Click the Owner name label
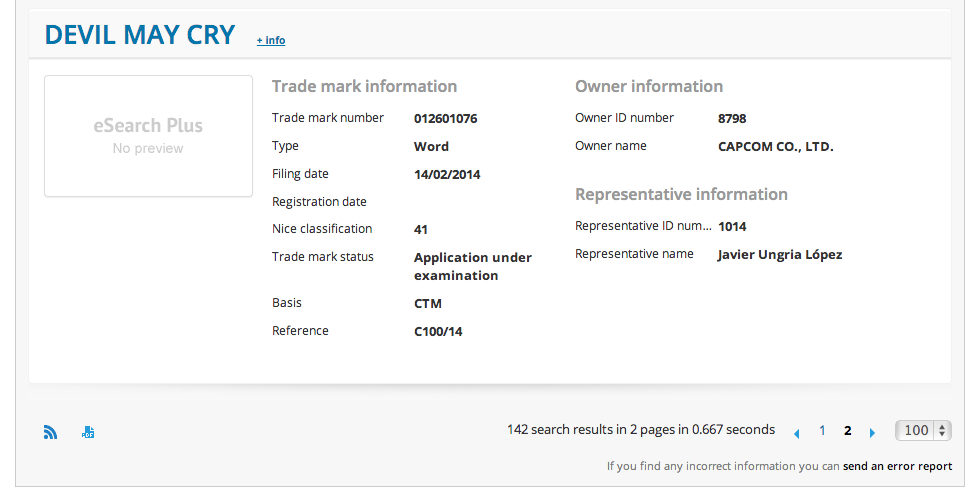This screenshot has height=503, width=980. 611,146
